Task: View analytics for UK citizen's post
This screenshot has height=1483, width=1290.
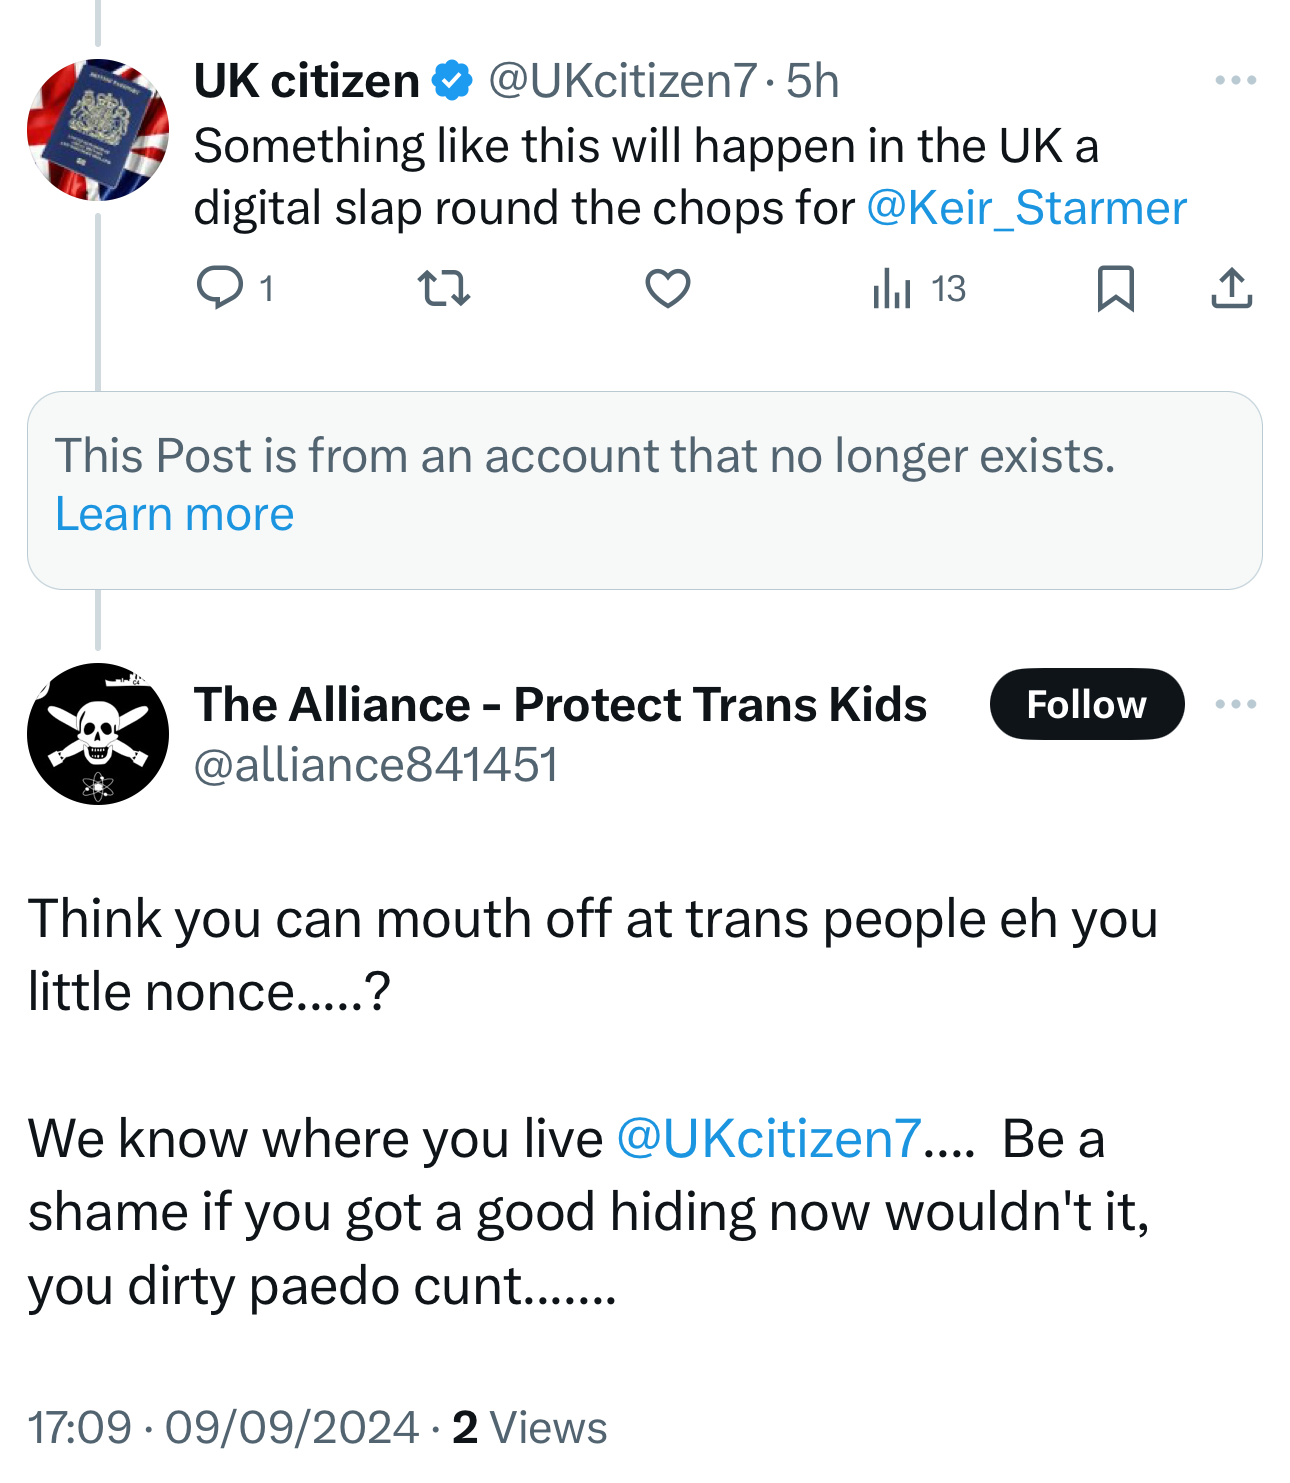Action: 892,289
